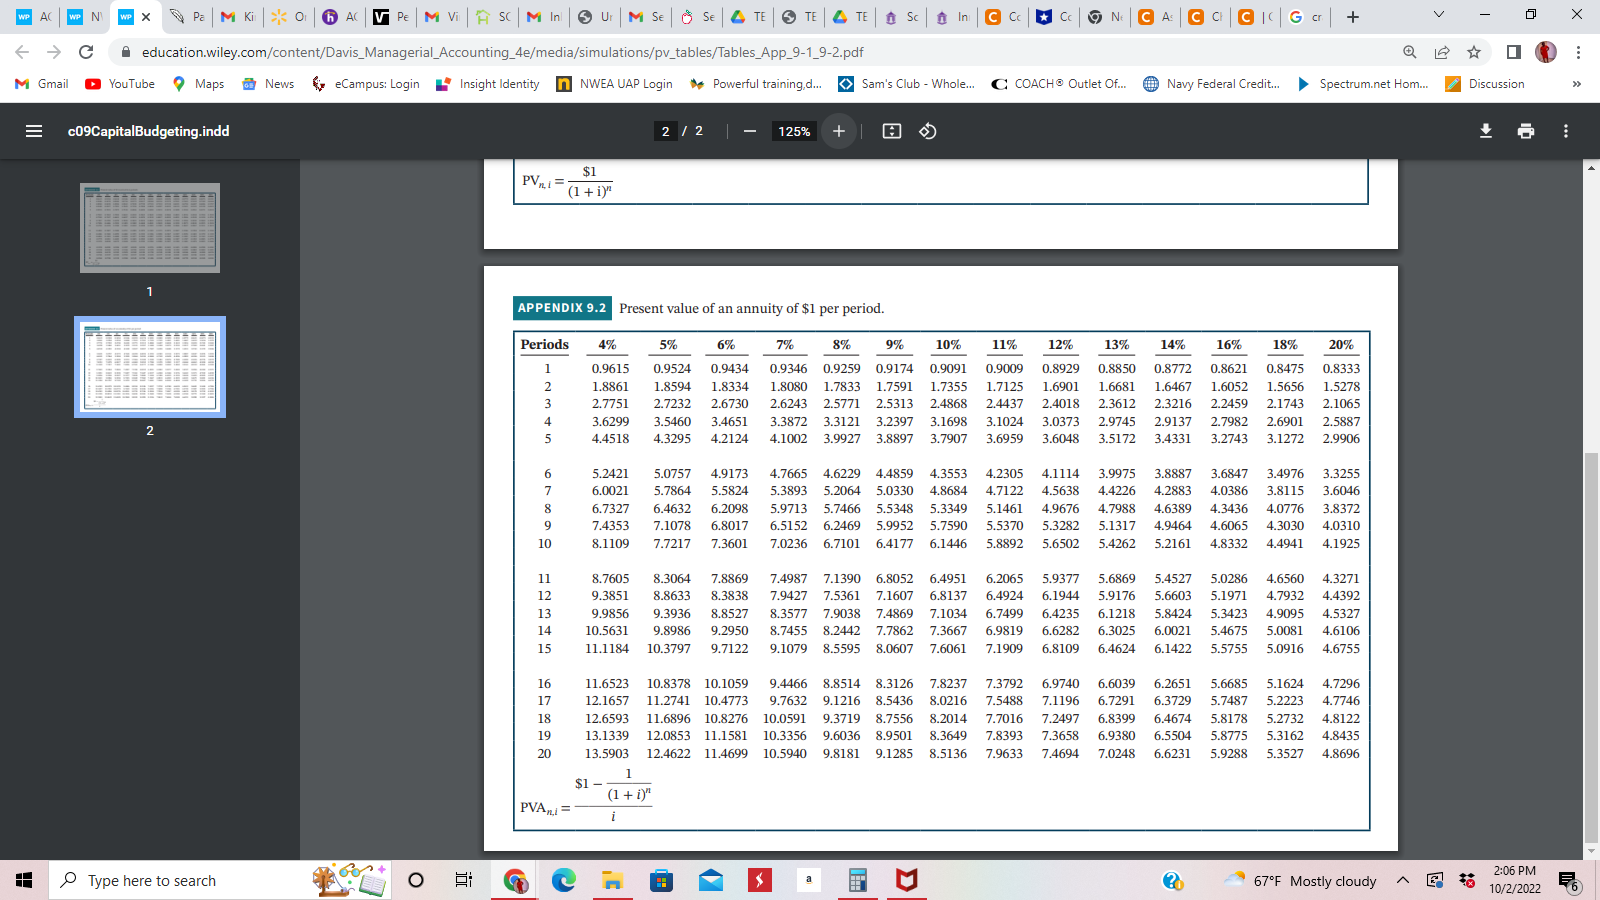The width and height of the screenshot is (1600, 900).
Task: Click the zoom in plus button
Action: (x=839, y=131)
